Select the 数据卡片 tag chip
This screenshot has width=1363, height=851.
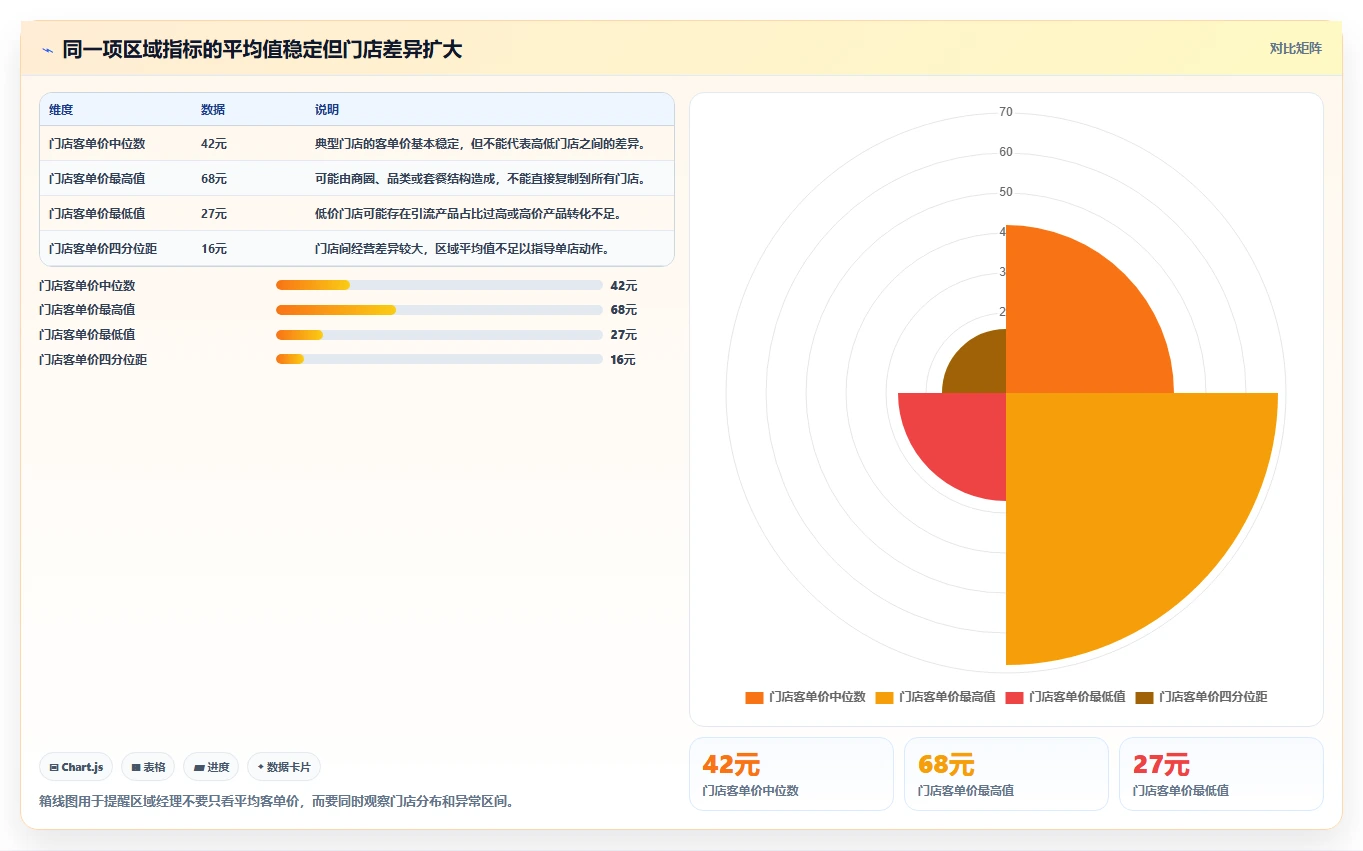[284, 767]
